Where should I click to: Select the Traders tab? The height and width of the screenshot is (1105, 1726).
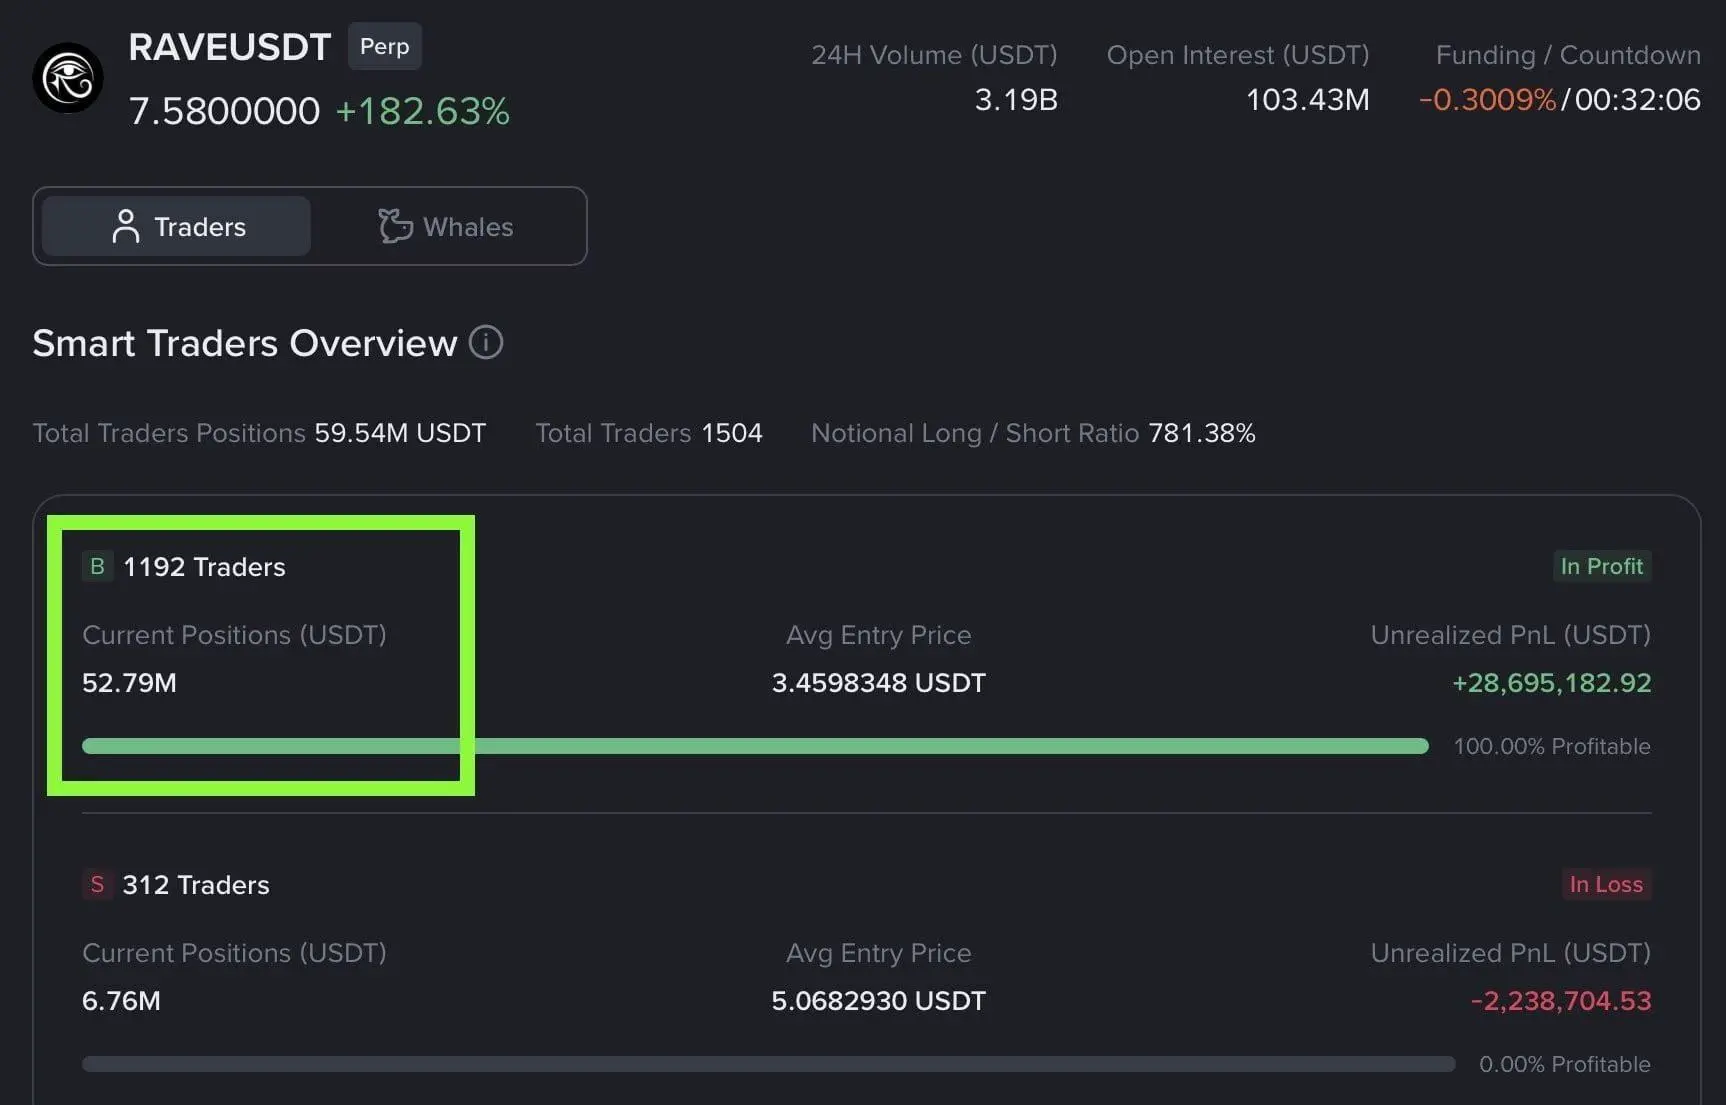tap(177, 227)
